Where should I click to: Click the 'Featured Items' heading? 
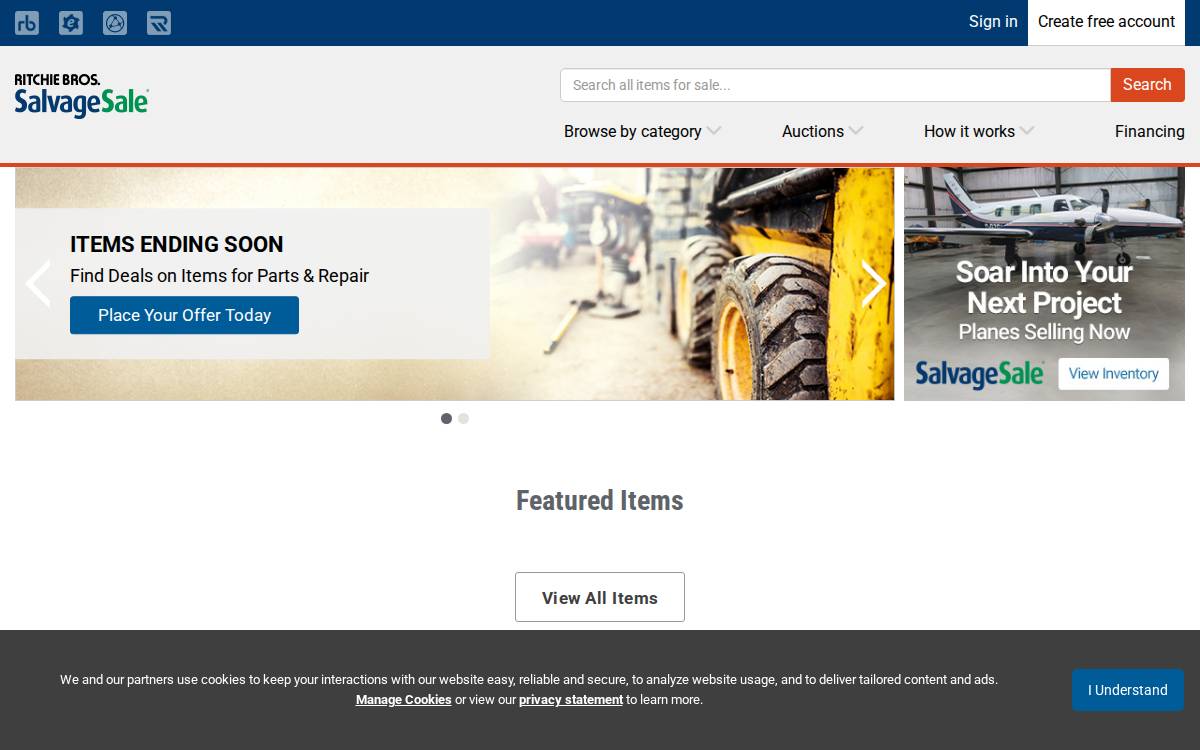(600, 500)
